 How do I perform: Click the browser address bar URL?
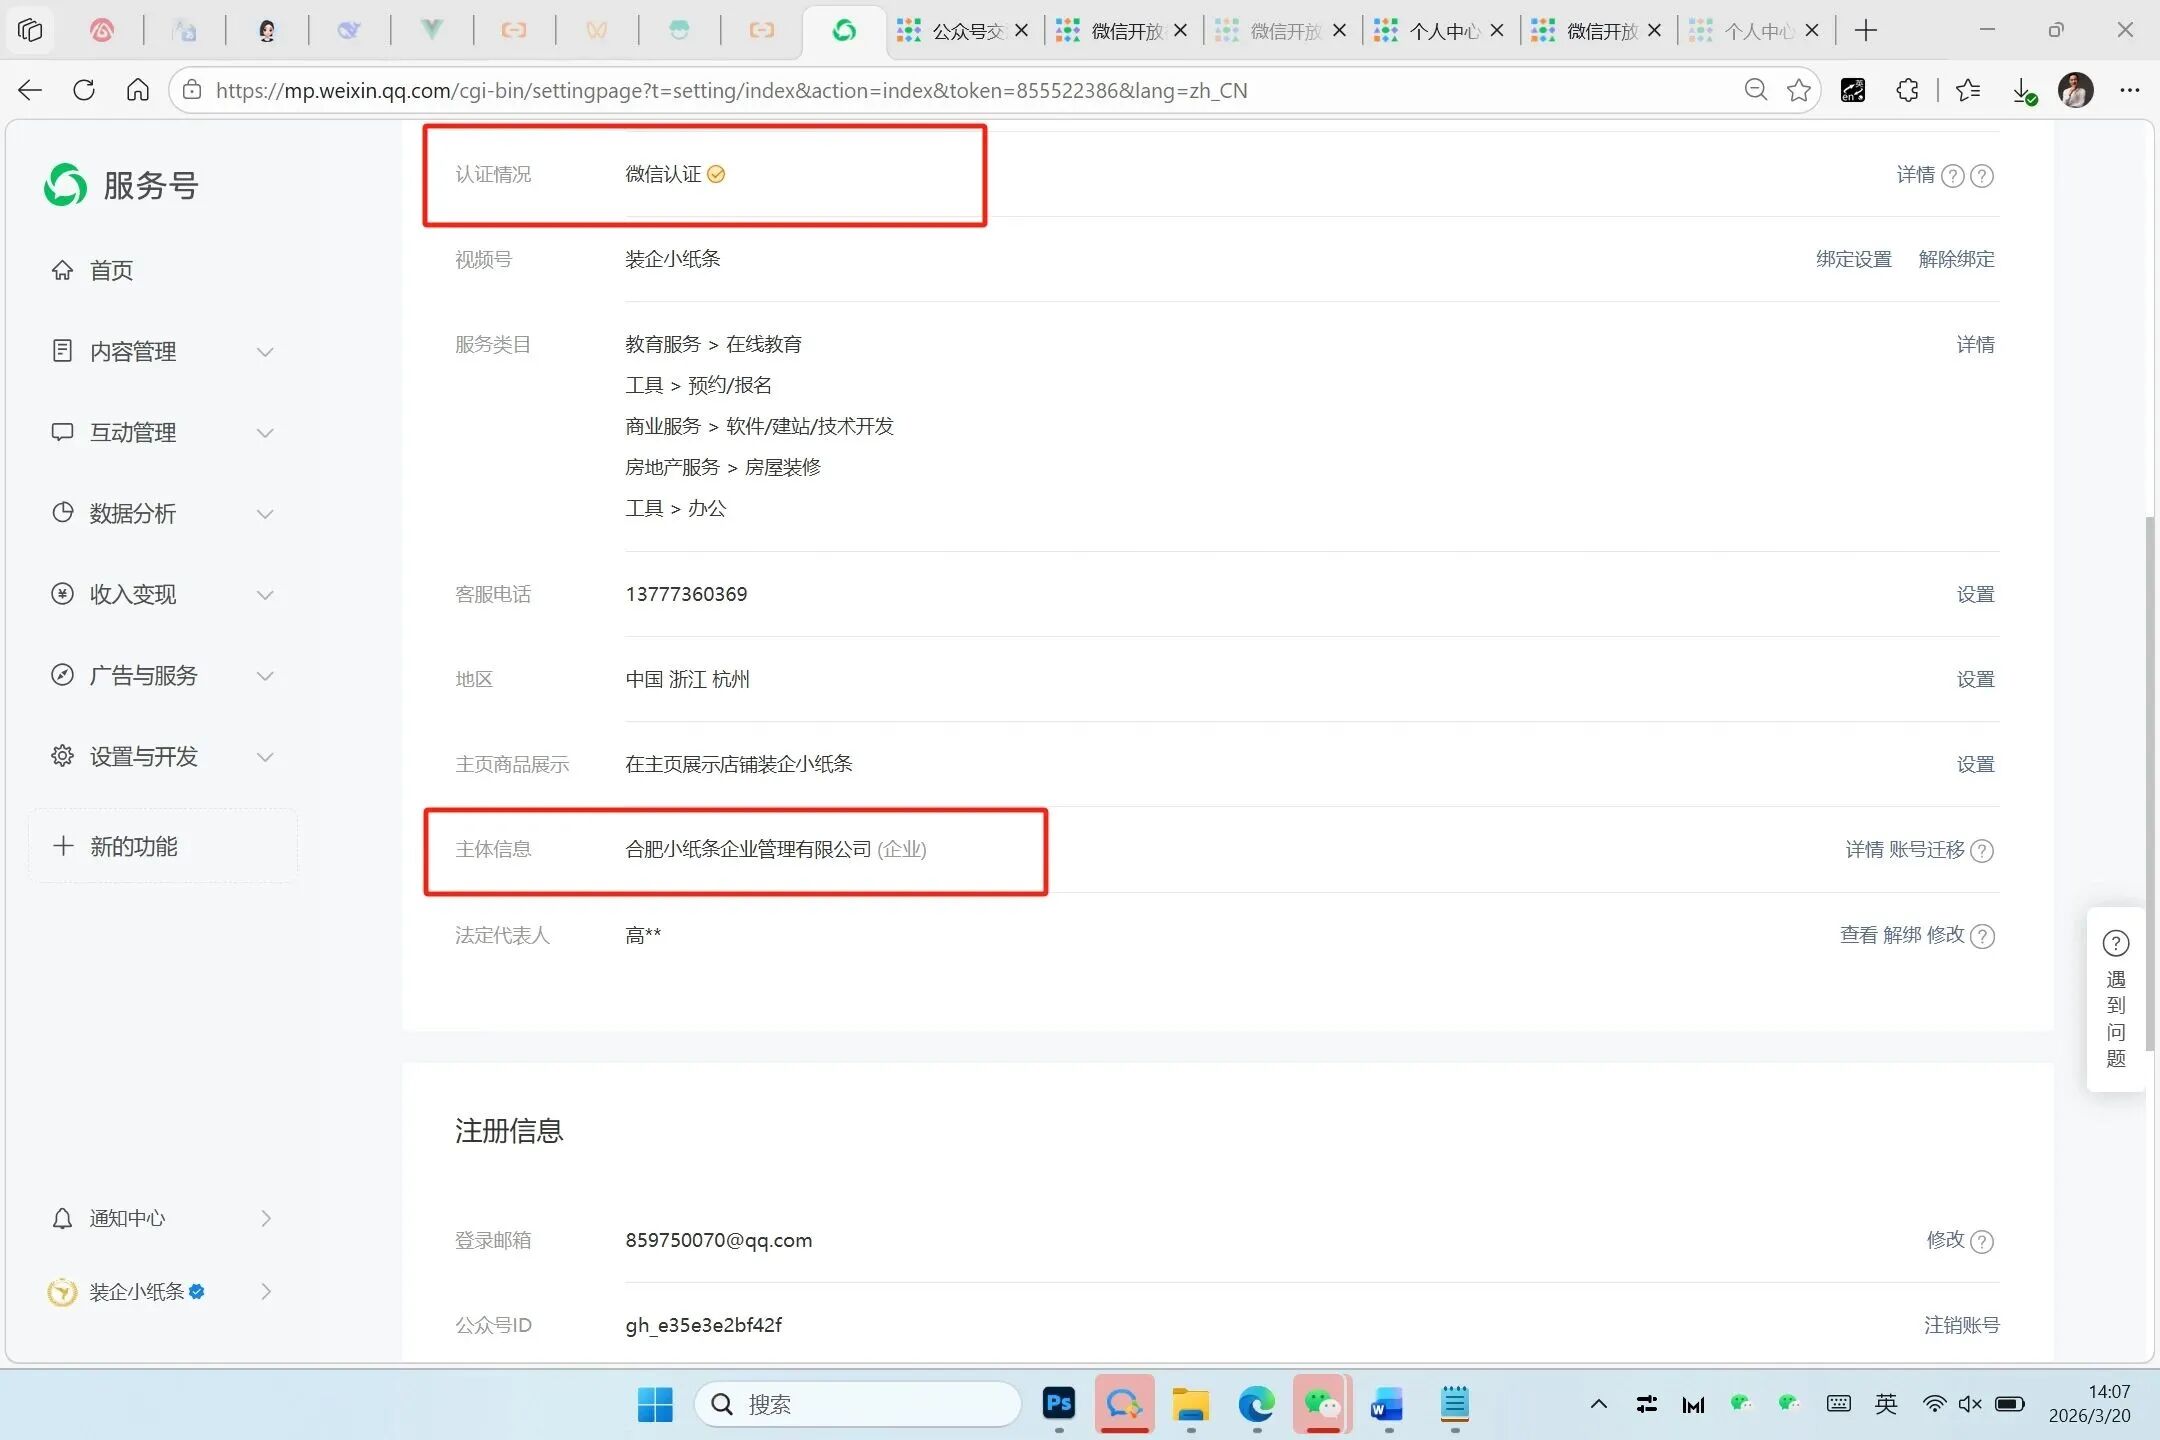point(730,90)
